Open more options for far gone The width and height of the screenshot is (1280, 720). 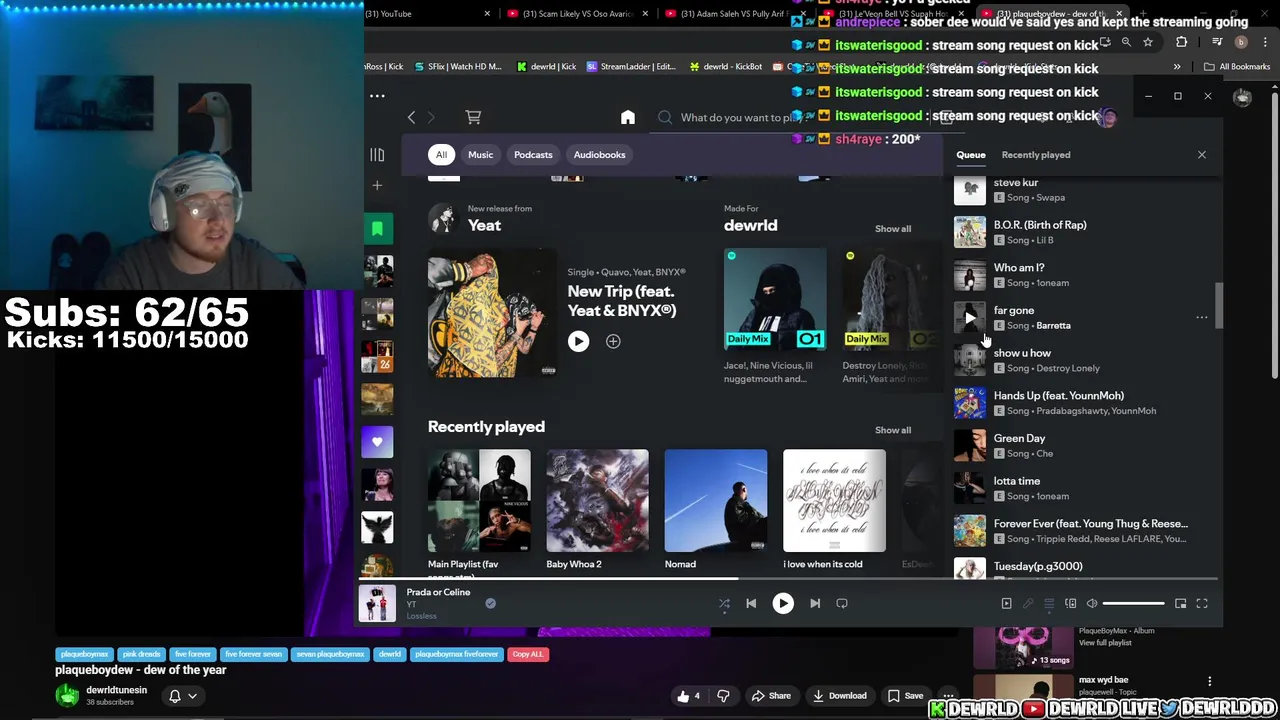point(1202,318)
